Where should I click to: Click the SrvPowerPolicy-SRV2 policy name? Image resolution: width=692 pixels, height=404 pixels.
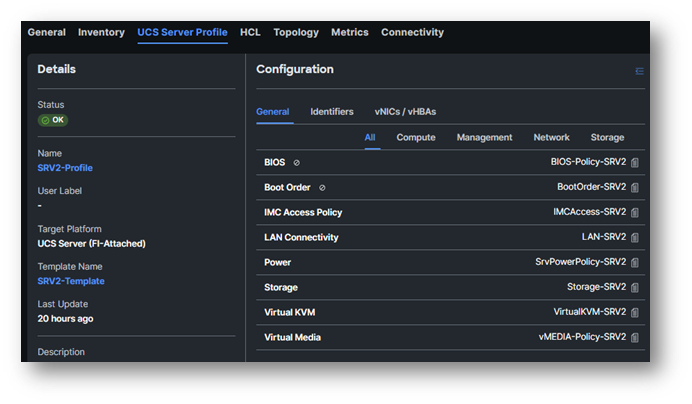581,262
